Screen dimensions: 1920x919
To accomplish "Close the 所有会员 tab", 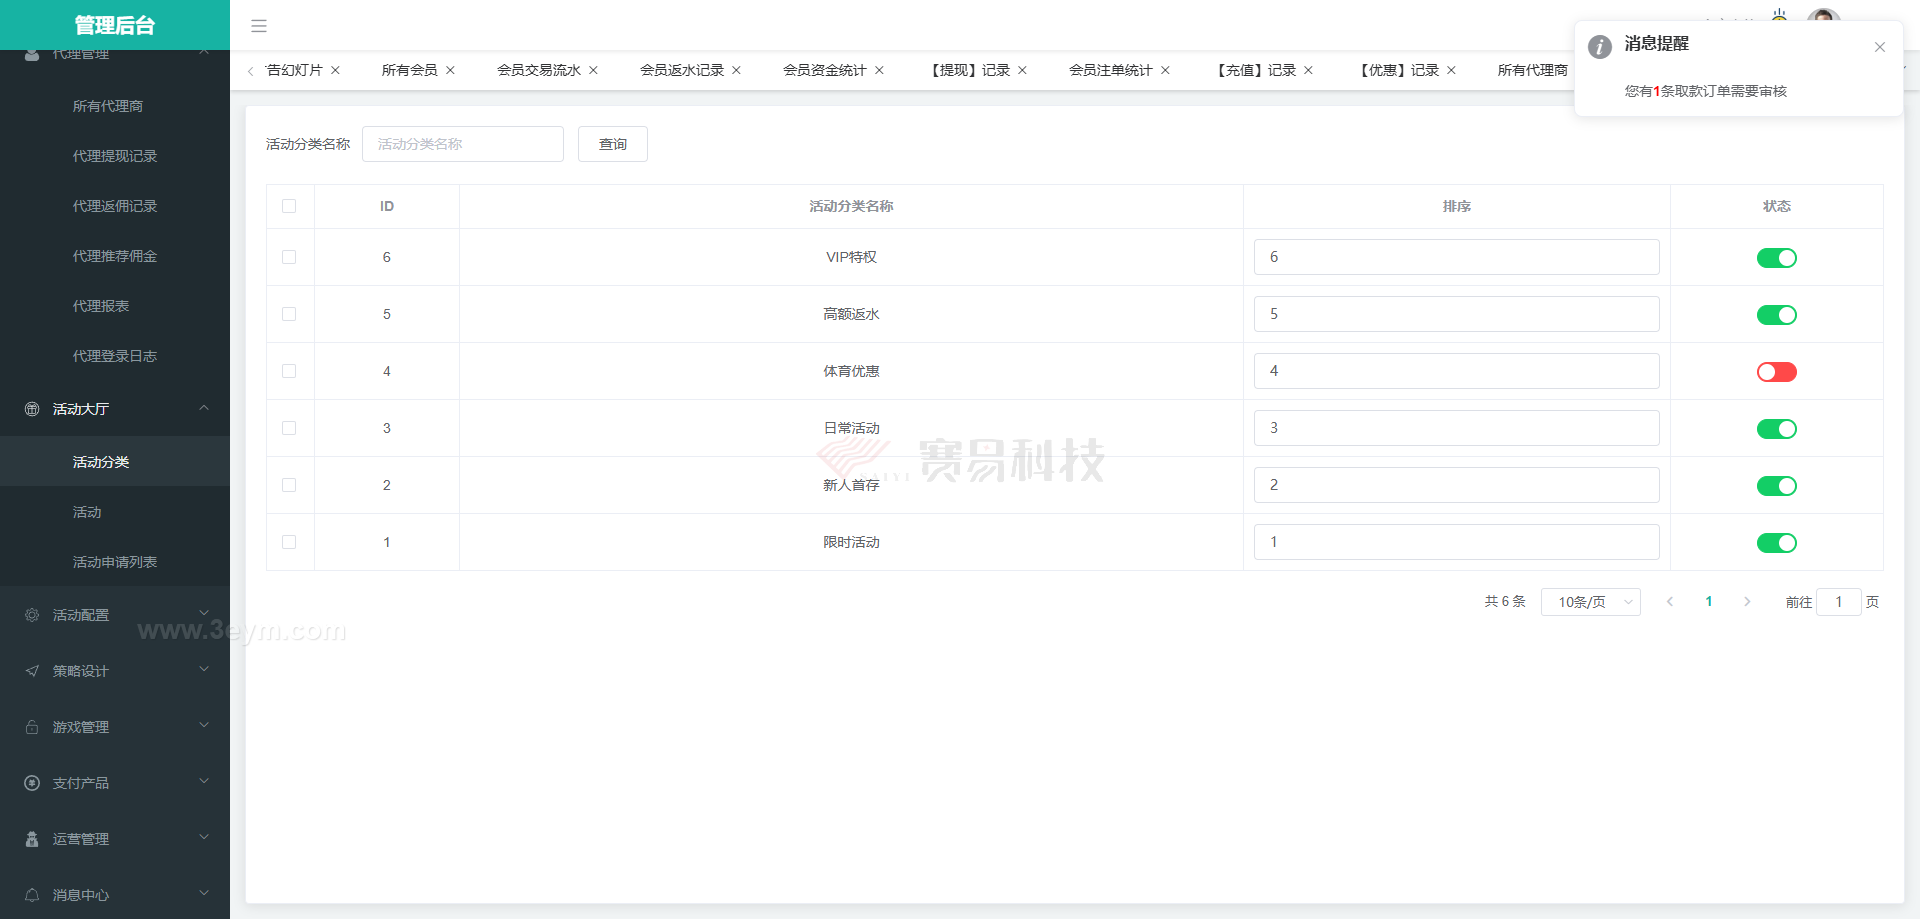I will 450,70.
